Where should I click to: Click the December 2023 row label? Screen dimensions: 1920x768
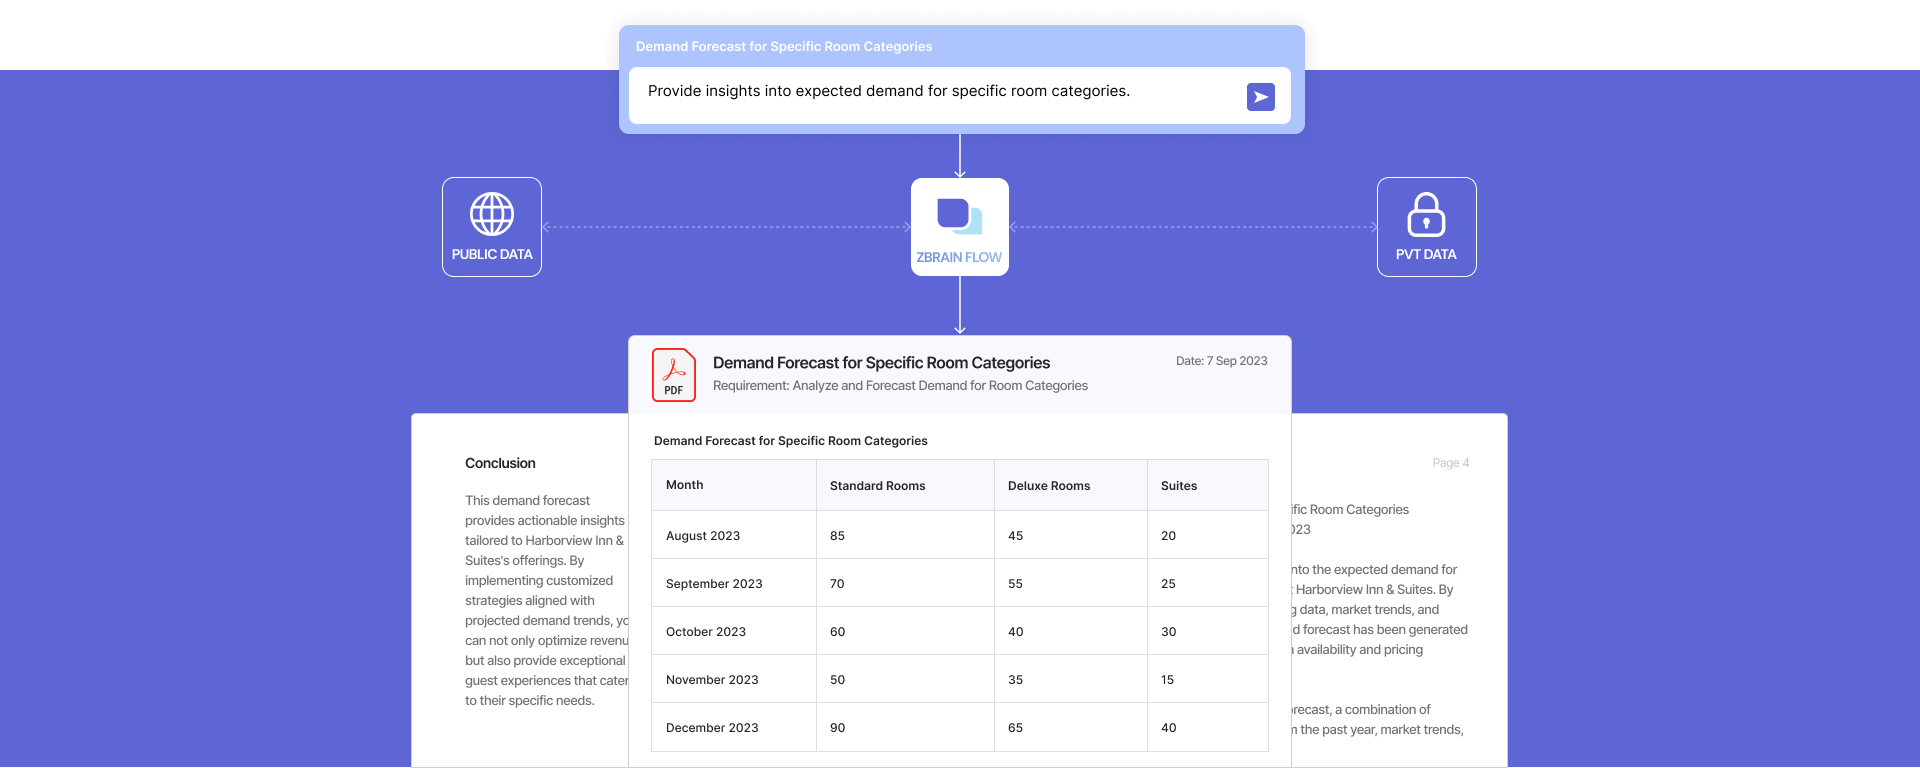coord(712,728)
